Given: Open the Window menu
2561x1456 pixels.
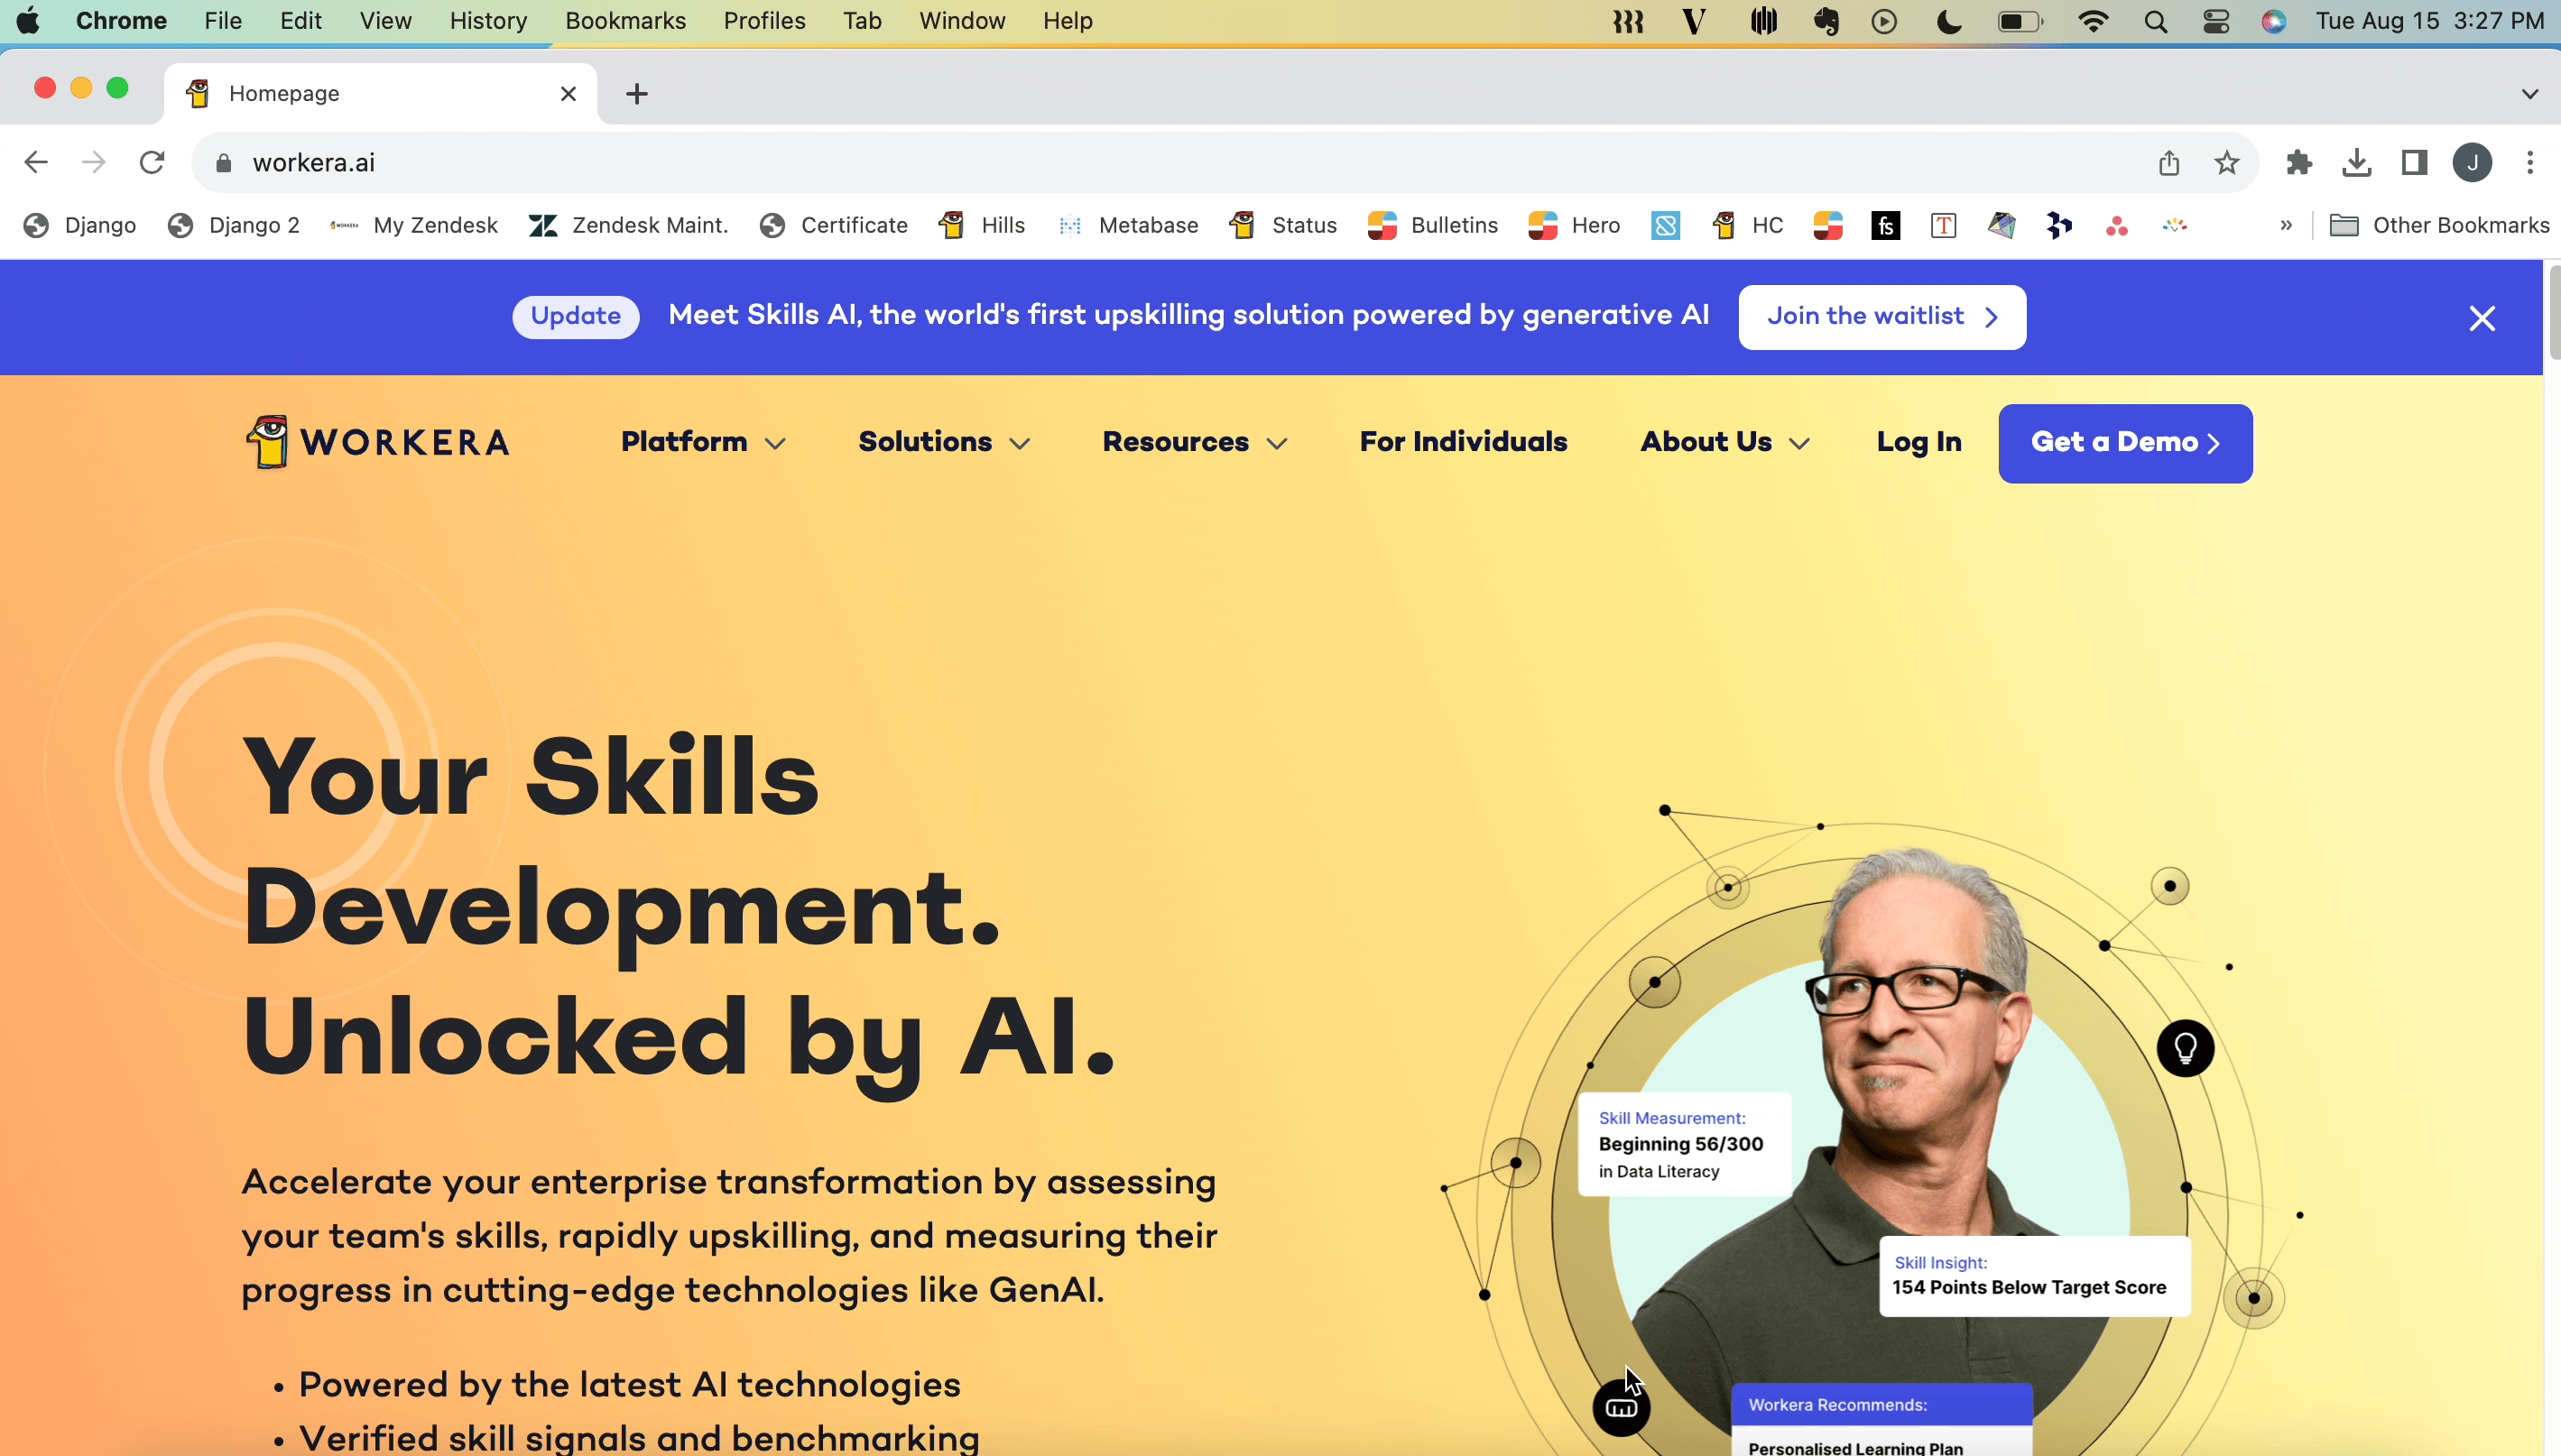Looking at the screenshot, I should click(962, 21).
